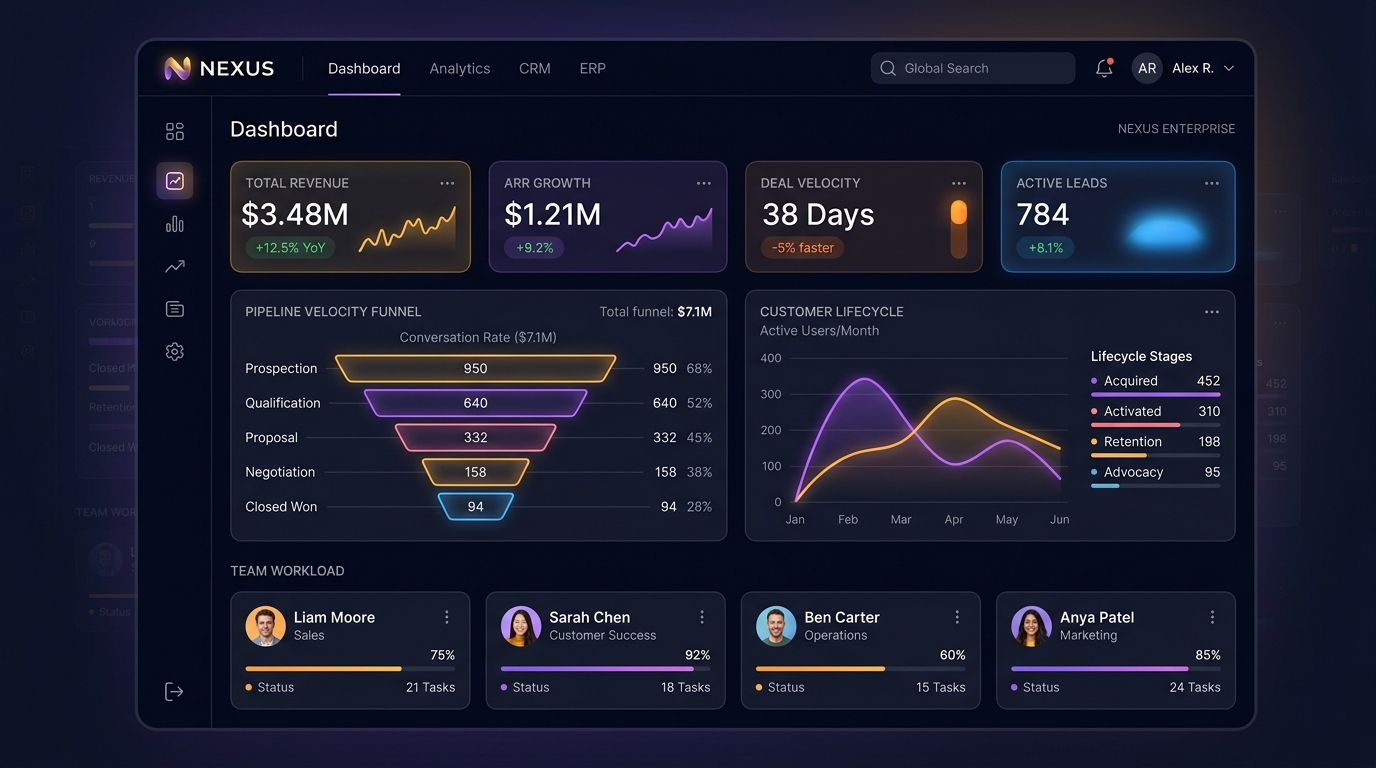Click the Total Revenue sparkline chart

coord(407,230)
